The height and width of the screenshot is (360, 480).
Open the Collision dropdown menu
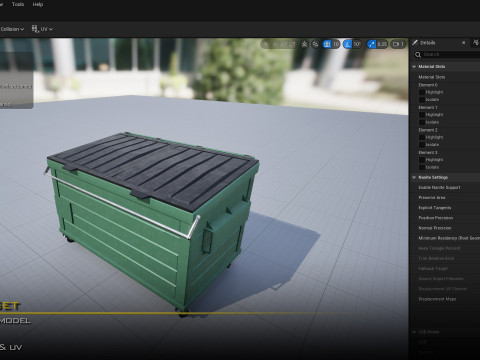point(12,29)
